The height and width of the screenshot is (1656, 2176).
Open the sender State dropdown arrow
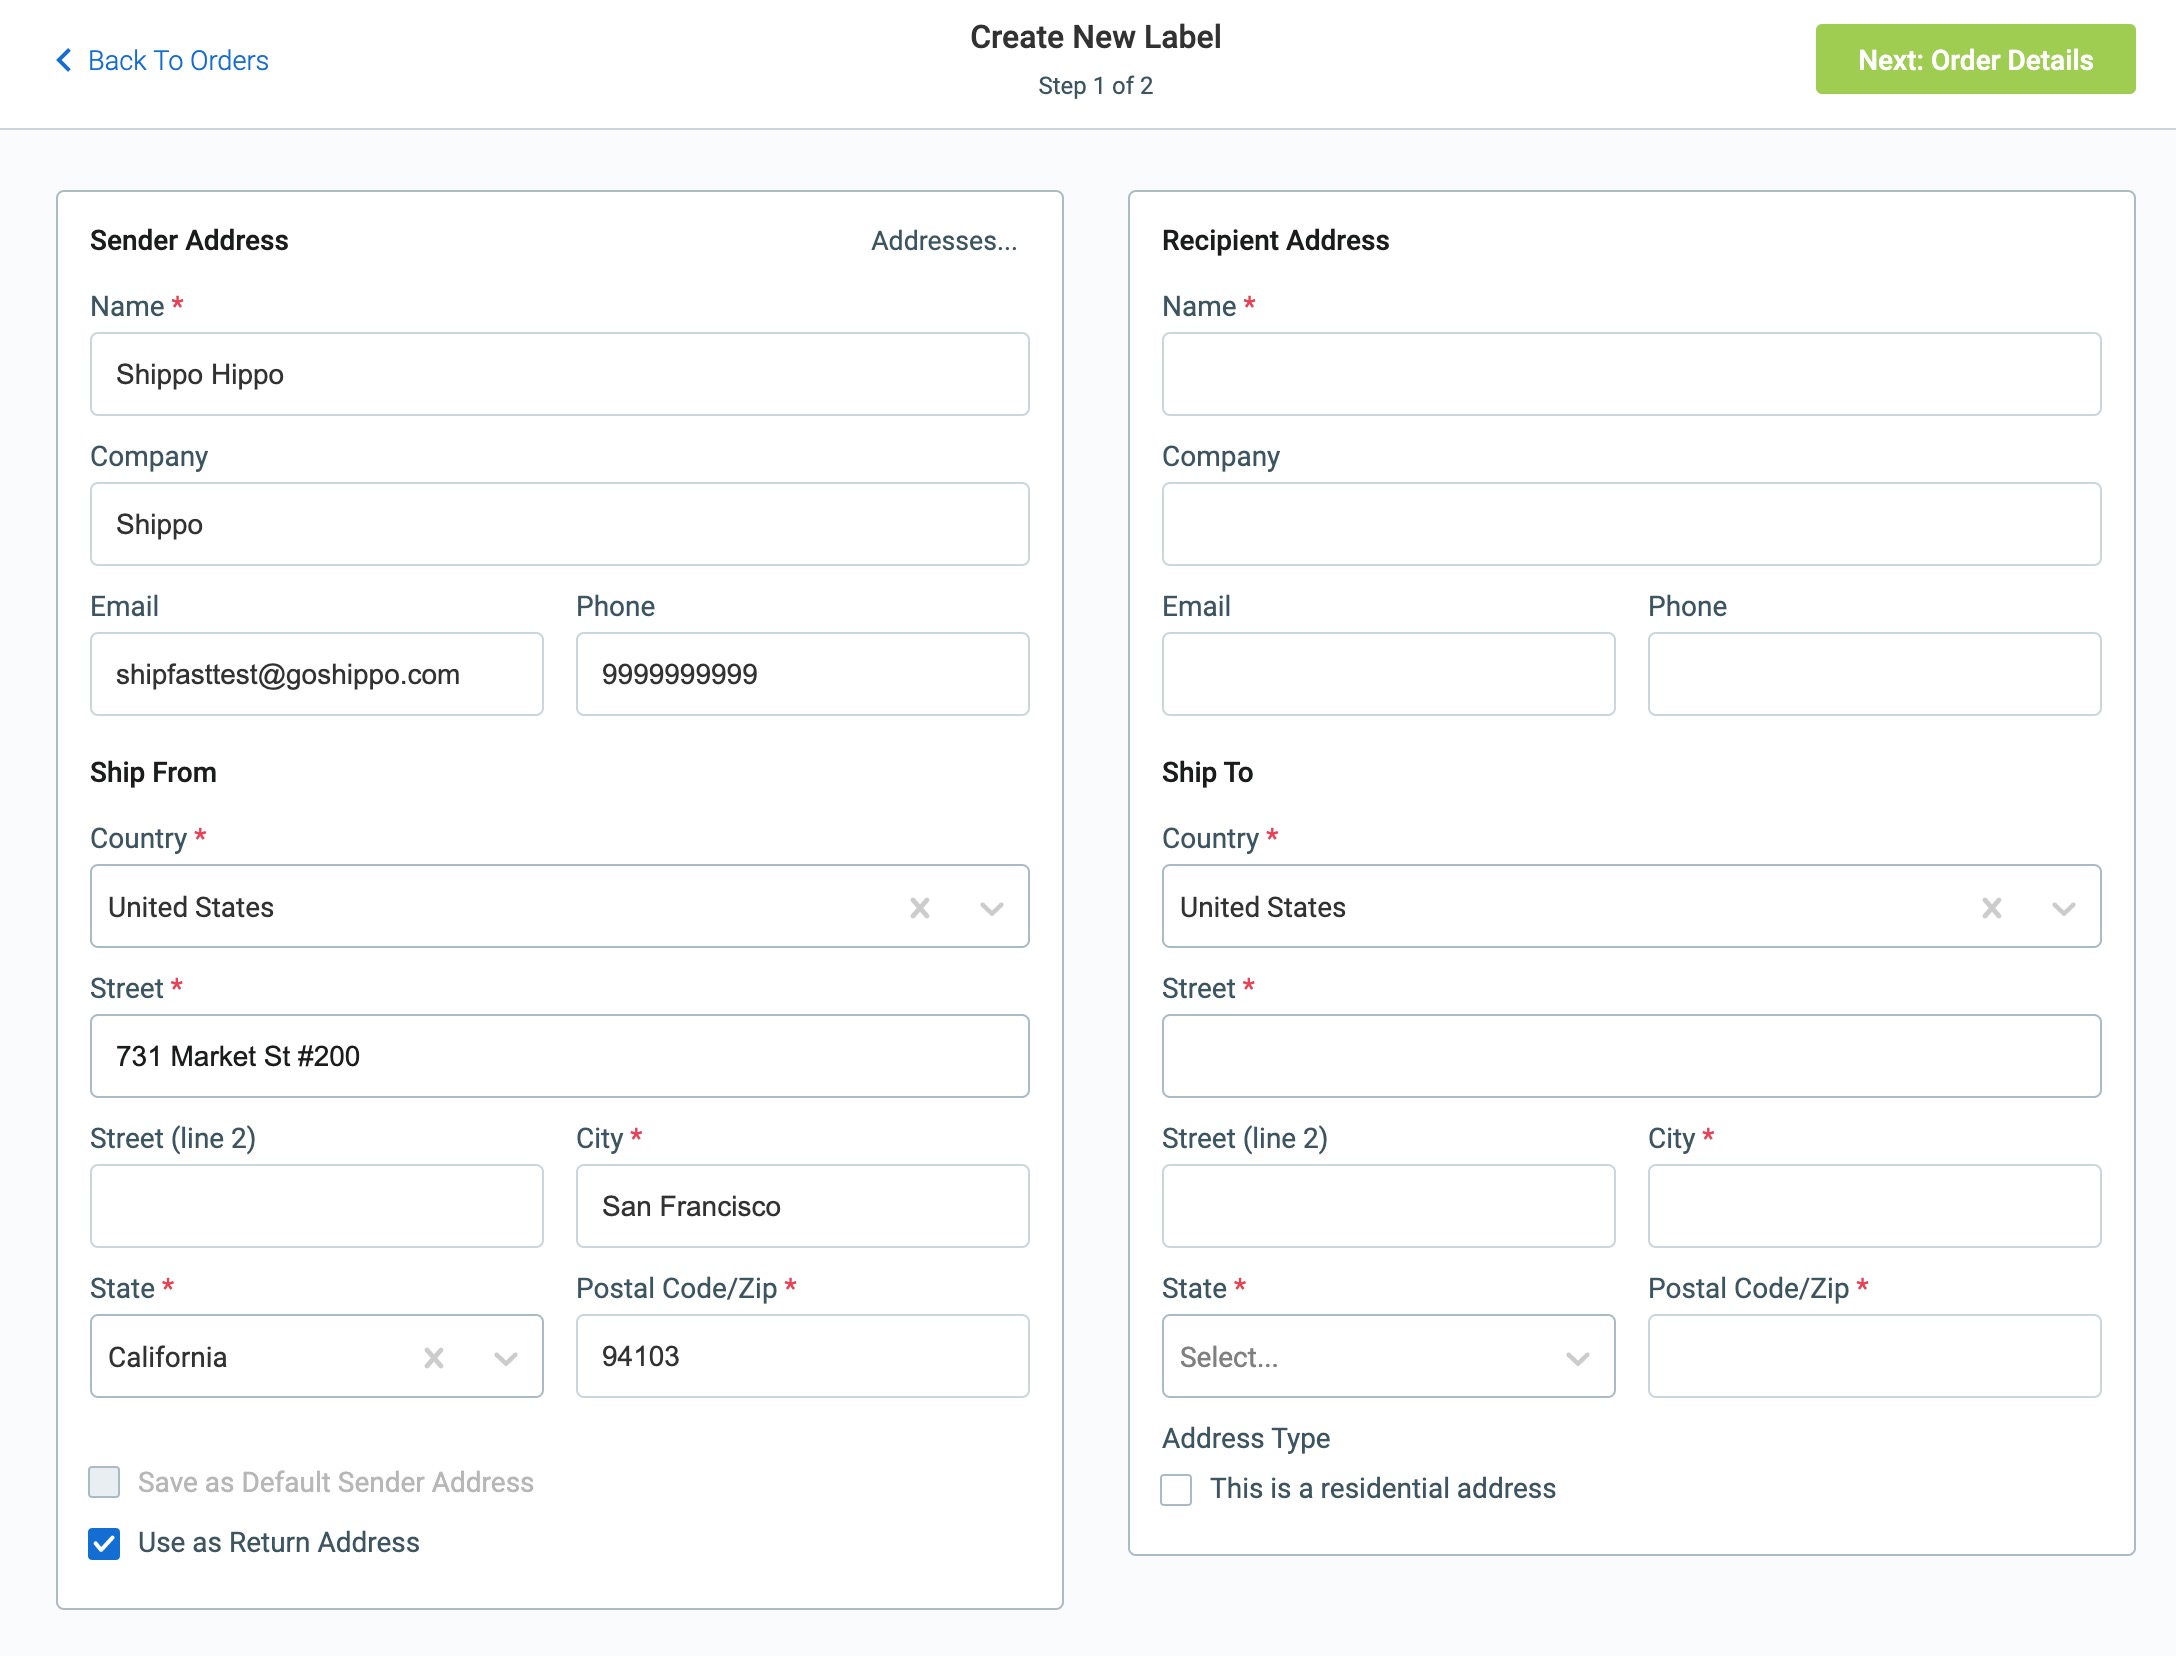506,1358
